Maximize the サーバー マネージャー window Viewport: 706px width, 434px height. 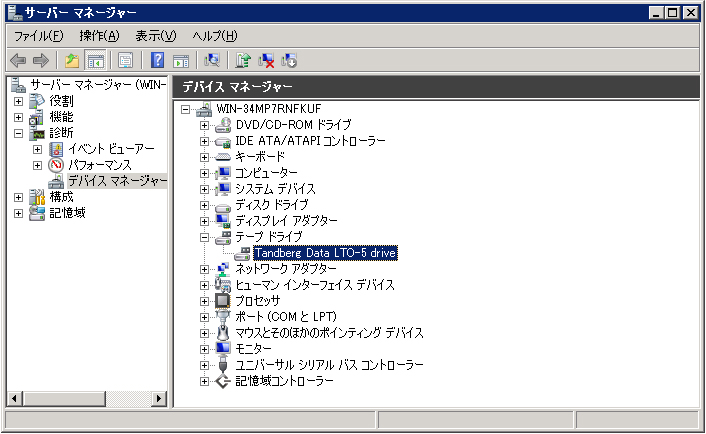pos(673,13)
